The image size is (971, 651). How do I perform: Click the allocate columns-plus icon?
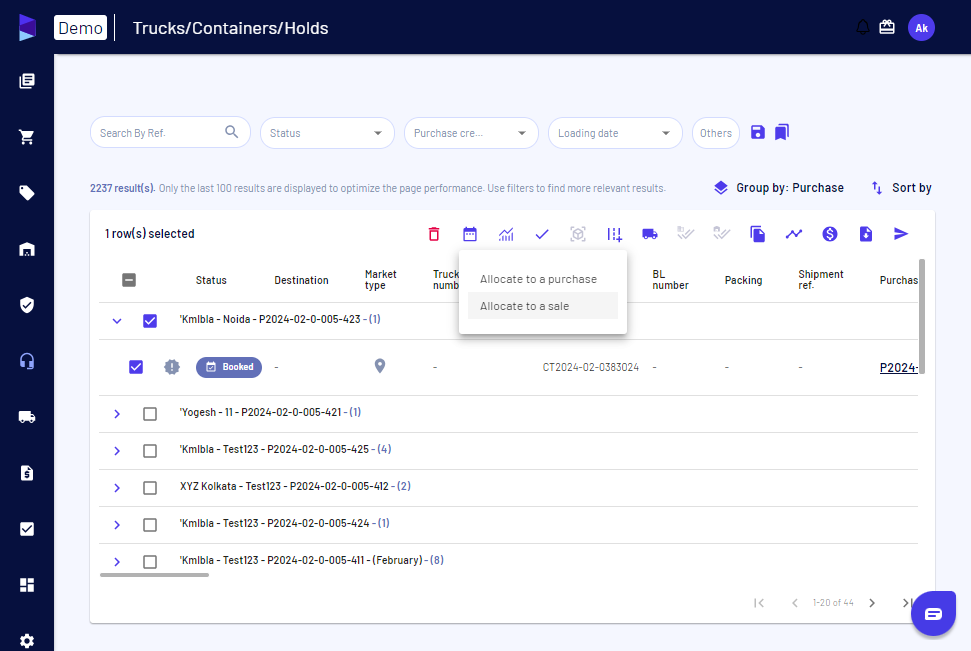click(x=614, y=234)
